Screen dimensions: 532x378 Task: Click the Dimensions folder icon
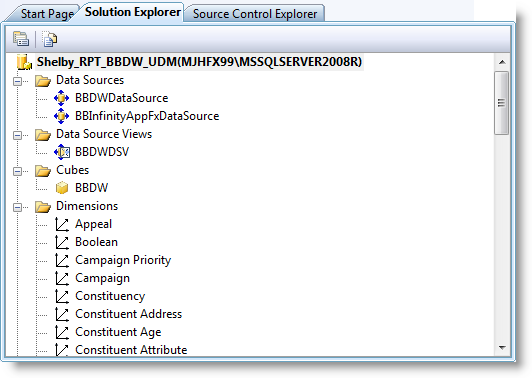(43, 207)
